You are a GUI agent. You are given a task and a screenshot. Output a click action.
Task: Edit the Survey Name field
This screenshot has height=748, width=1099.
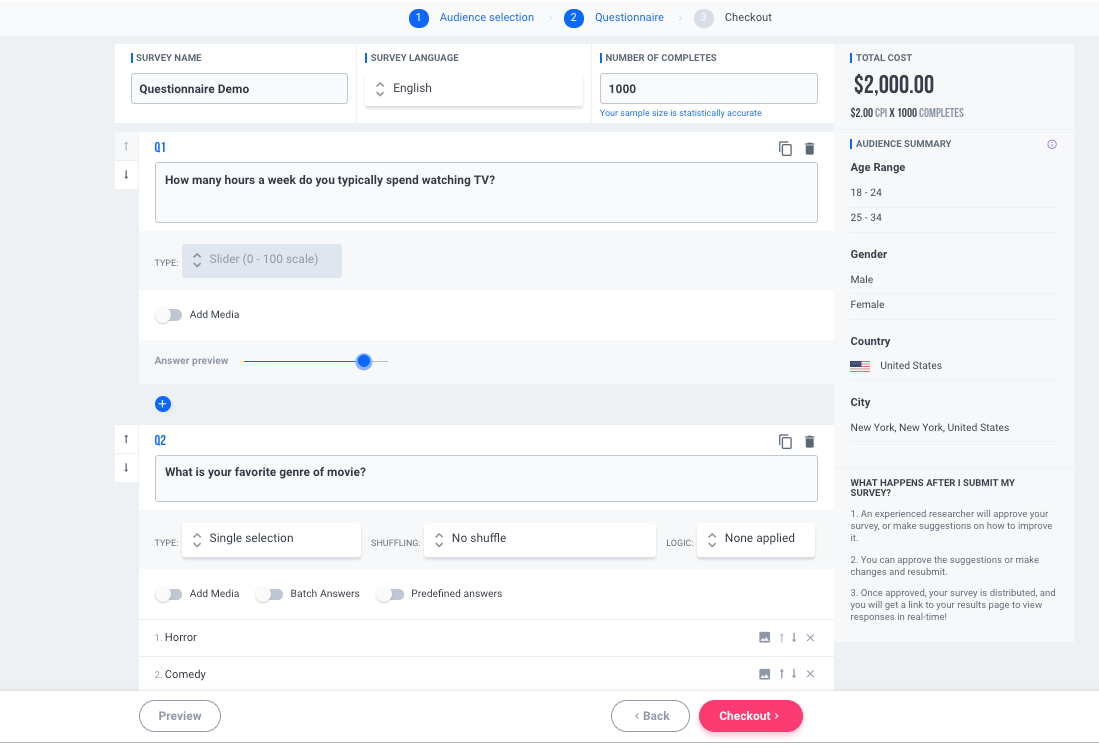point(239,89)
